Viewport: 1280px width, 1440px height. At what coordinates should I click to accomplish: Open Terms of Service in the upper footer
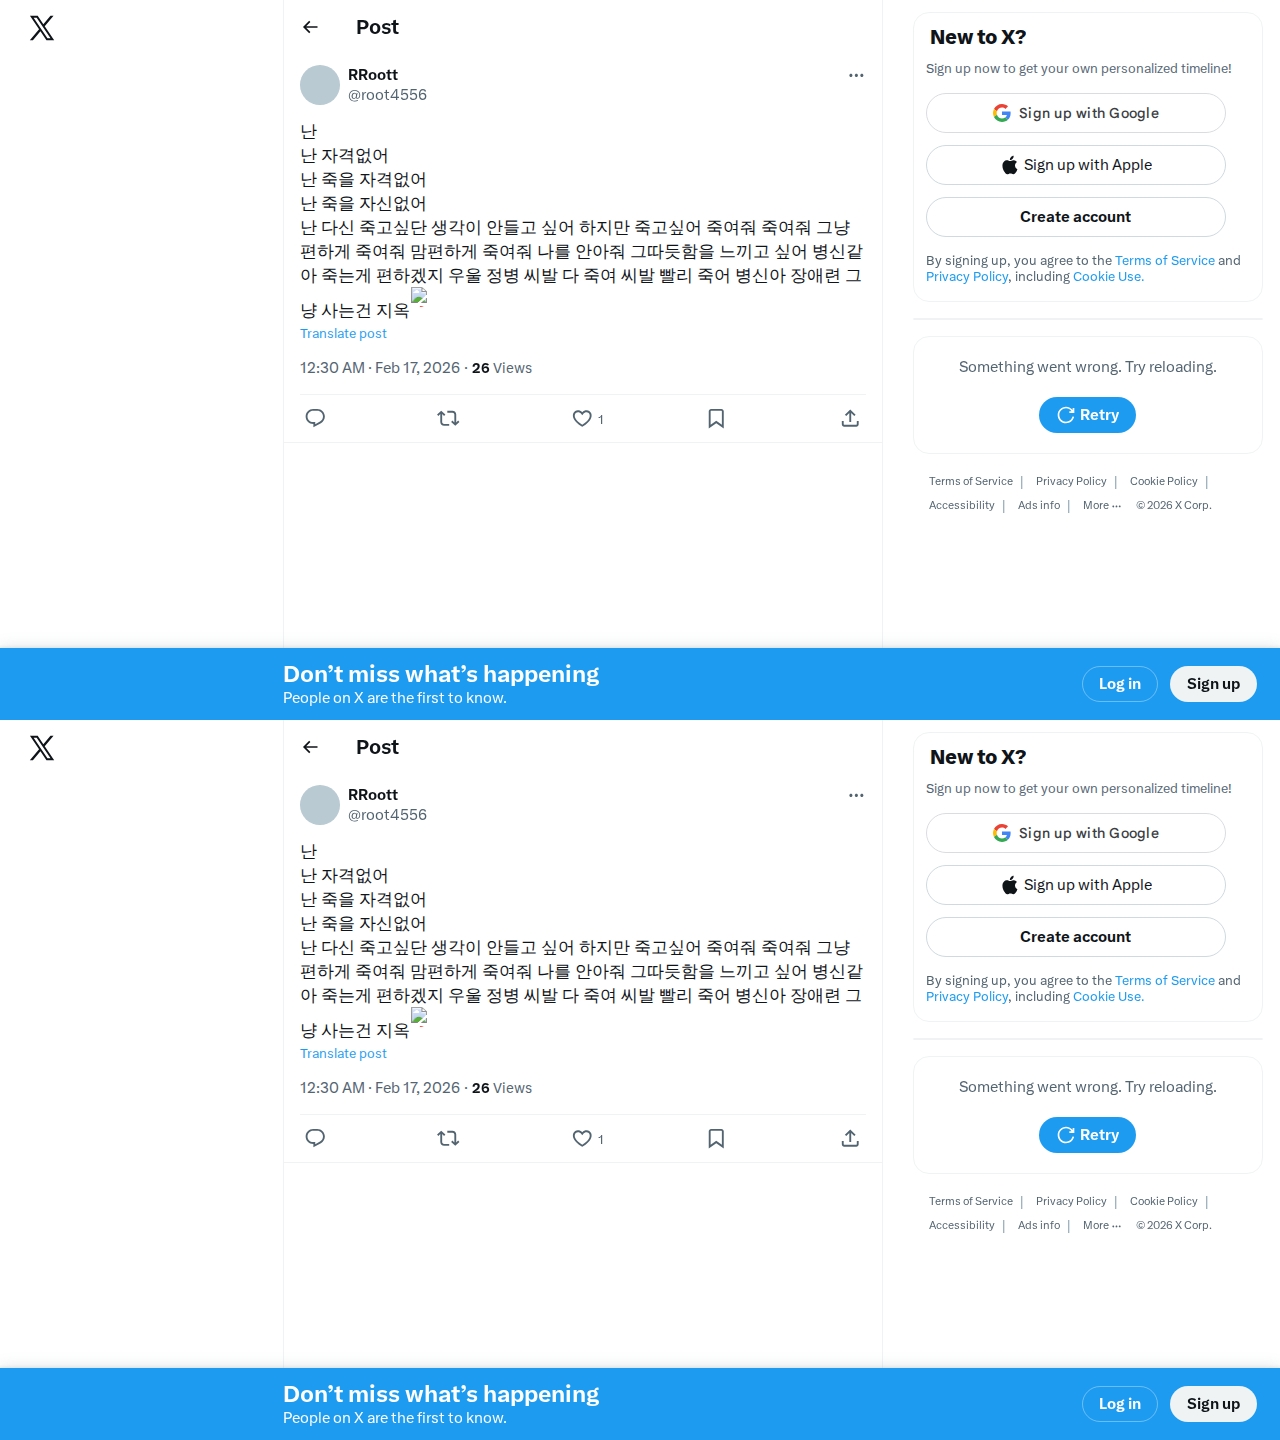(971, 481)
